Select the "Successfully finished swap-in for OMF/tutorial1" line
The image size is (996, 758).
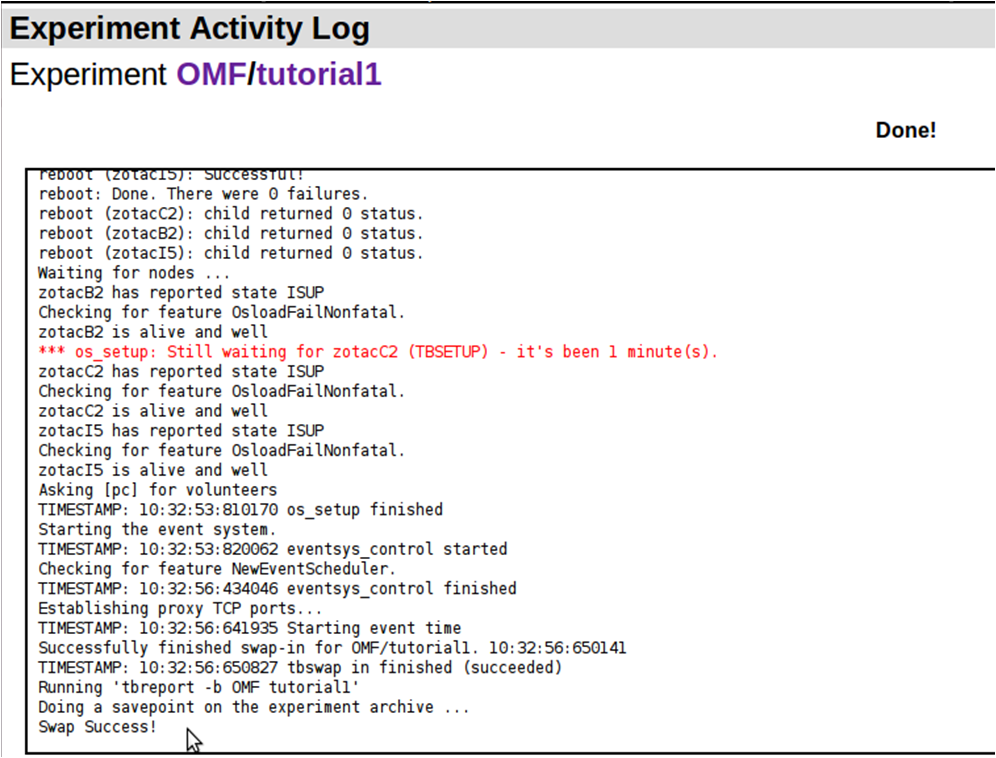tap(332, 647)
